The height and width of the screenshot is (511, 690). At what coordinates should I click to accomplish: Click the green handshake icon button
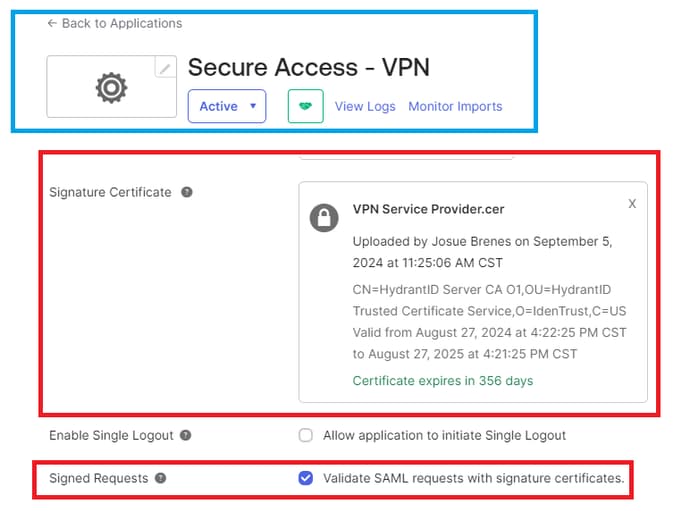(x=305, y=106)
